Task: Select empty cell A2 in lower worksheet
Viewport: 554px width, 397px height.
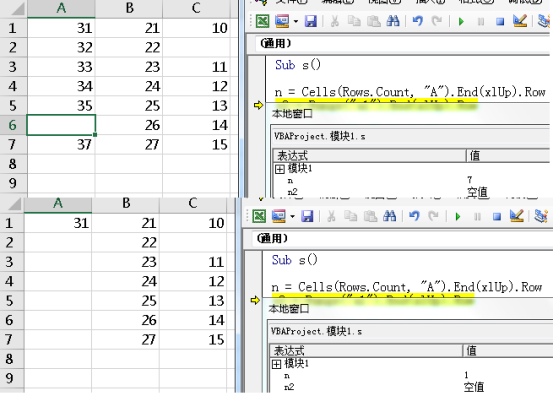Action: coord(58,243)
